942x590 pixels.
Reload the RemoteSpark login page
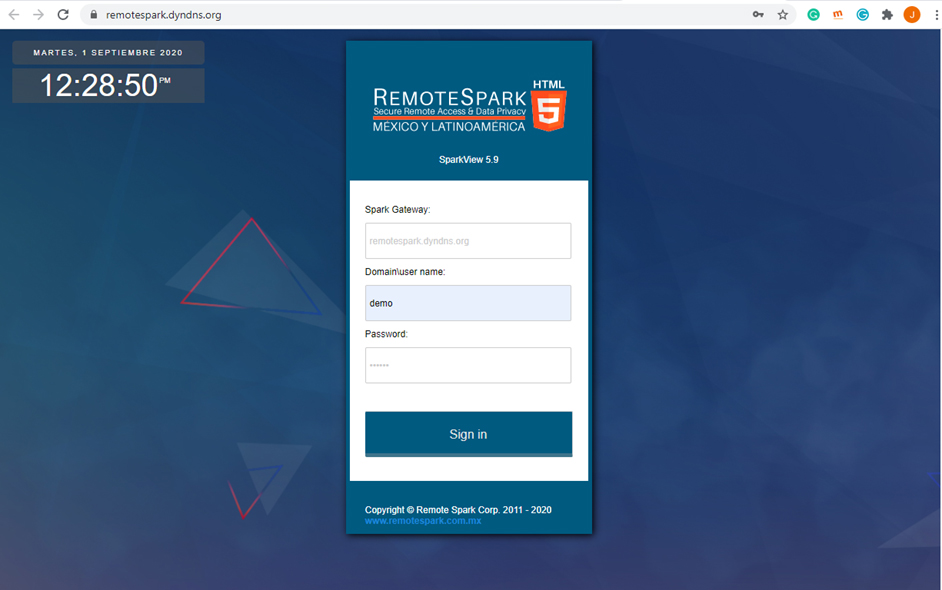(x=63, y=15)
